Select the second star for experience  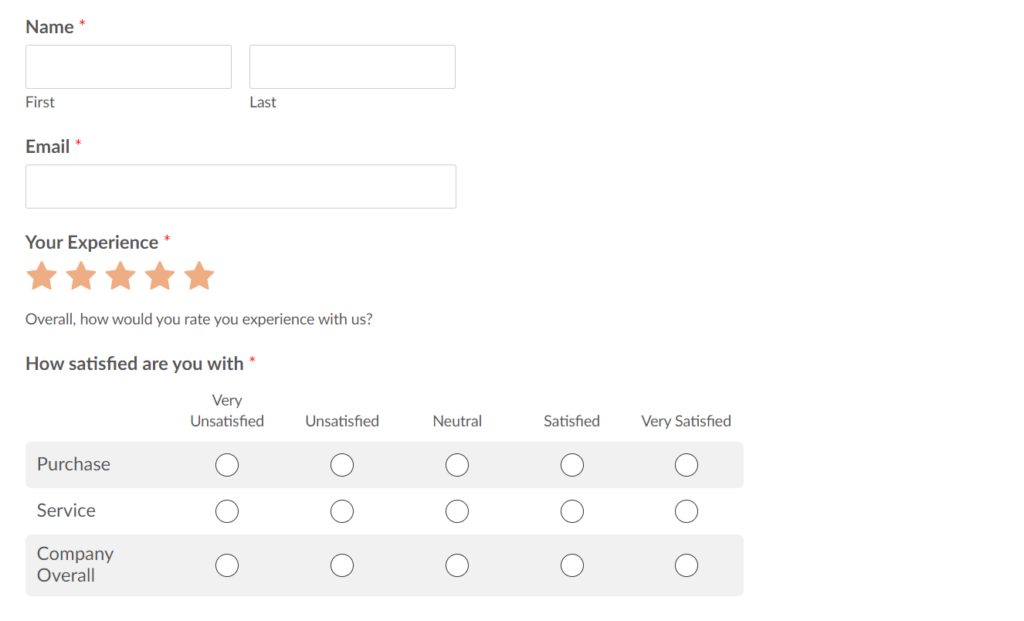tap(81, 276)
